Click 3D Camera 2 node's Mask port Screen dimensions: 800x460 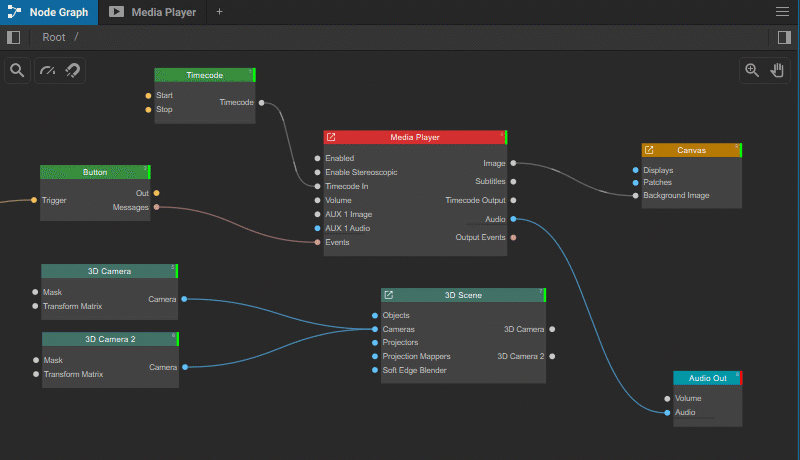click(x=36, y=360)
